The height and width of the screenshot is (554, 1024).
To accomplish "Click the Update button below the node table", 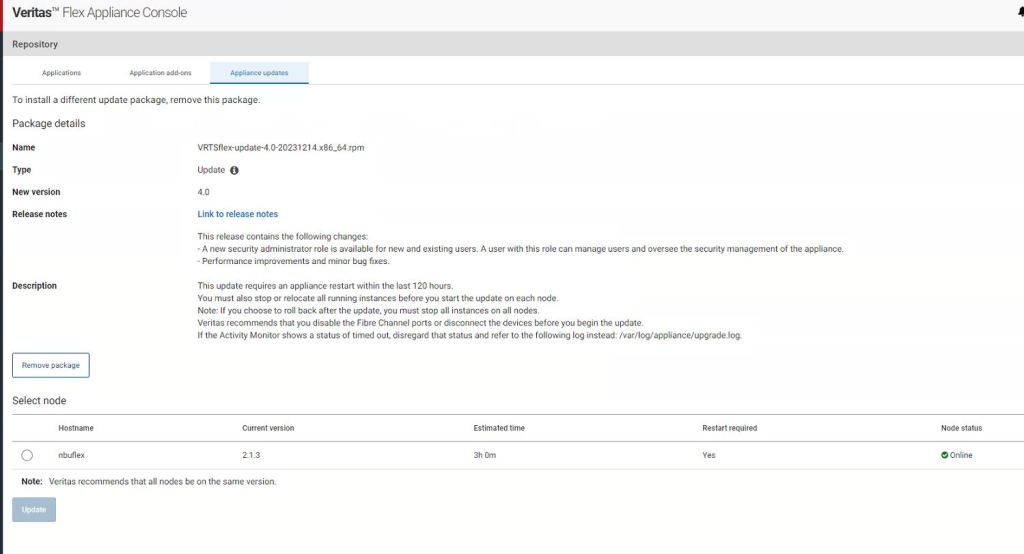I will pyautogui.click(x=34, y=509).
